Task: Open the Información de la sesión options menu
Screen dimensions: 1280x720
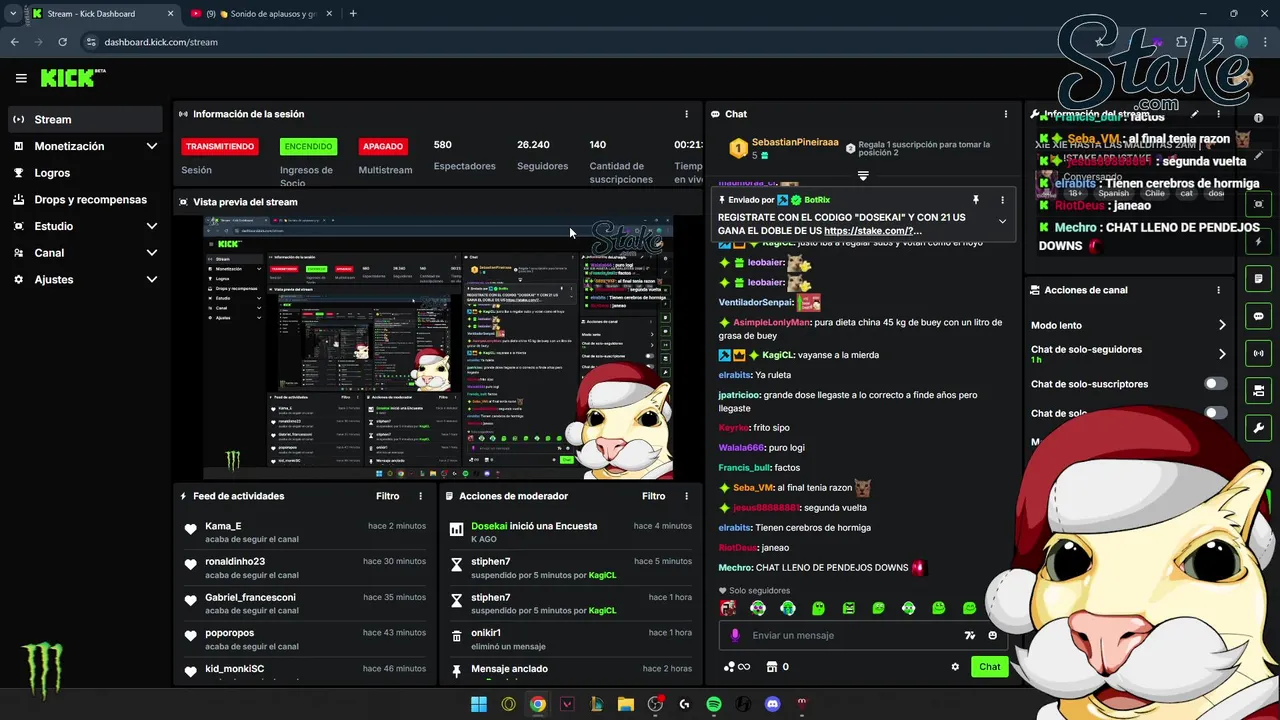Action: (x=686, y=114)
